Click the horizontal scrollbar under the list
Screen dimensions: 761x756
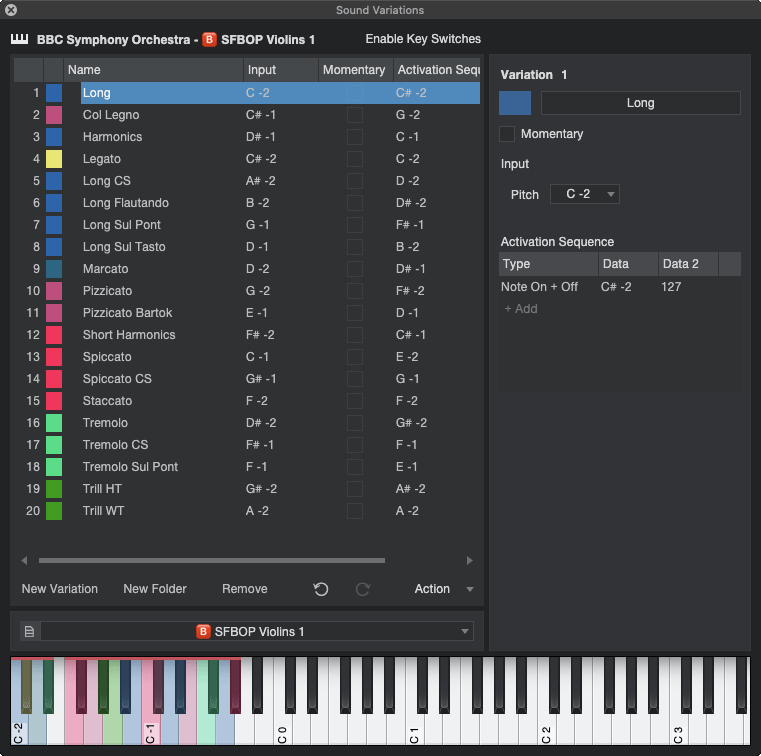(212, 560)
